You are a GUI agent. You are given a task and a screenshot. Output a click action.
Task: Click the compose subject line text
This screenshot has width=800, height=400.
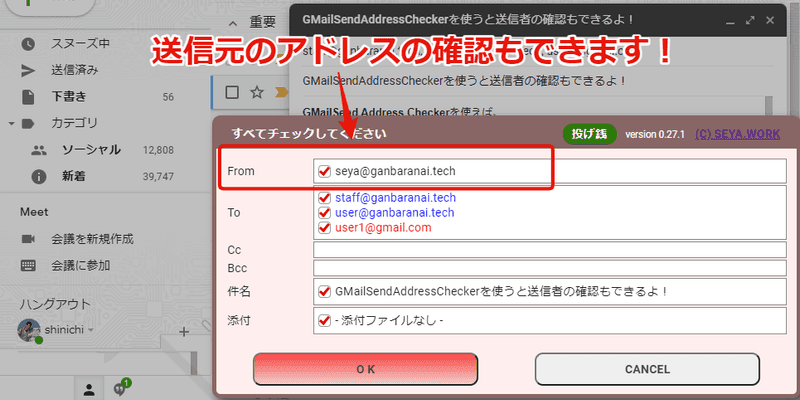click(x=464, y=81)
